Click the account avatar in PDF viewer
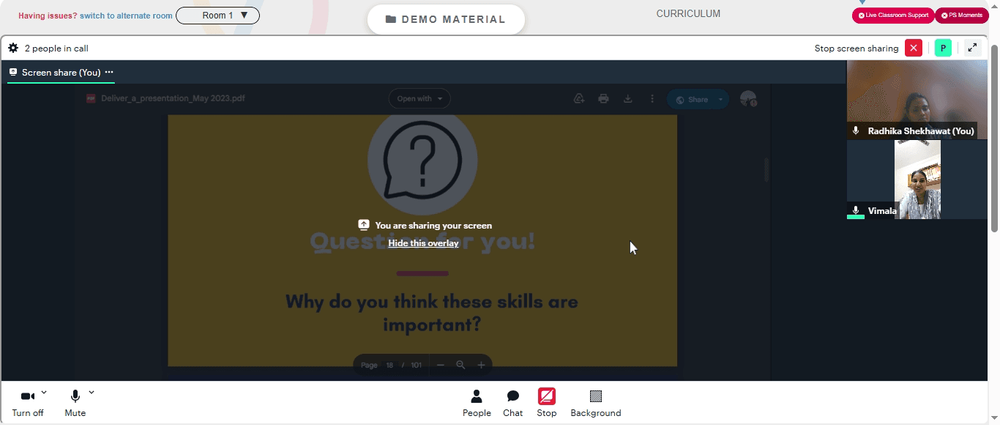This screenshot has width=1000, height=425. pyautogui.click(x=748, y=99)
